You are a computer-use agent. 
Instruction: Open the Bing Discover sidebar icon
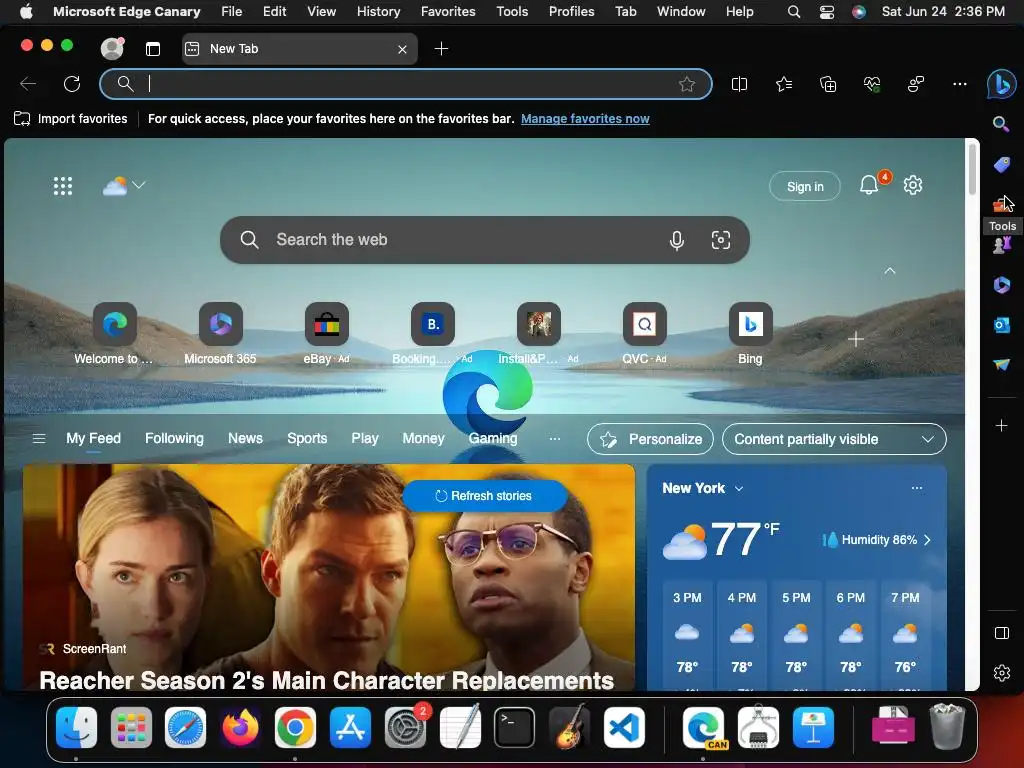click(1001, 84)
